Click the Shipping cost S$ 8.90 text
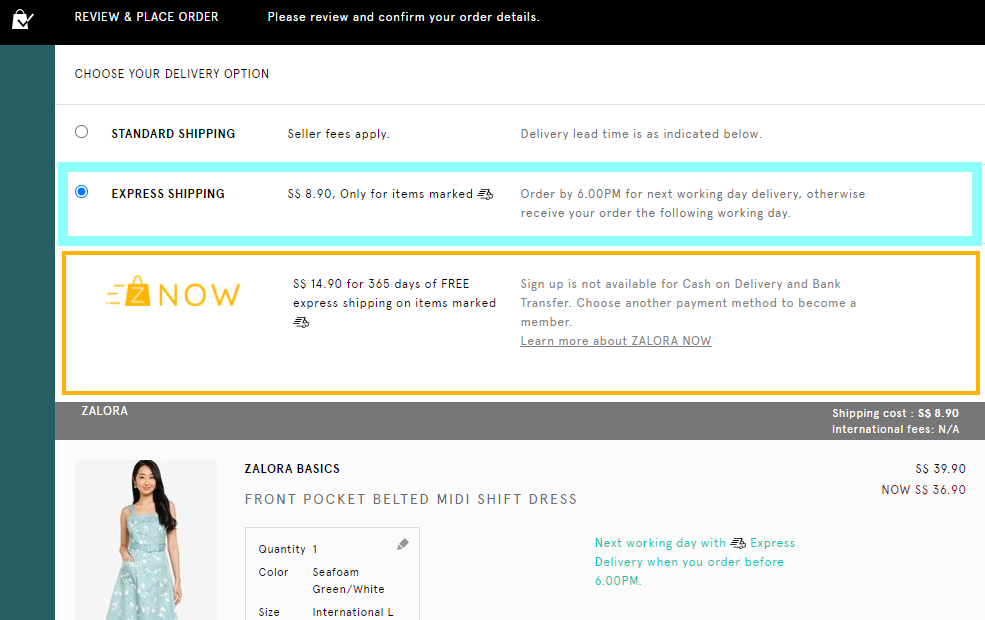Image resolution: width=985 pixels, height=620 pixels. 896,412
